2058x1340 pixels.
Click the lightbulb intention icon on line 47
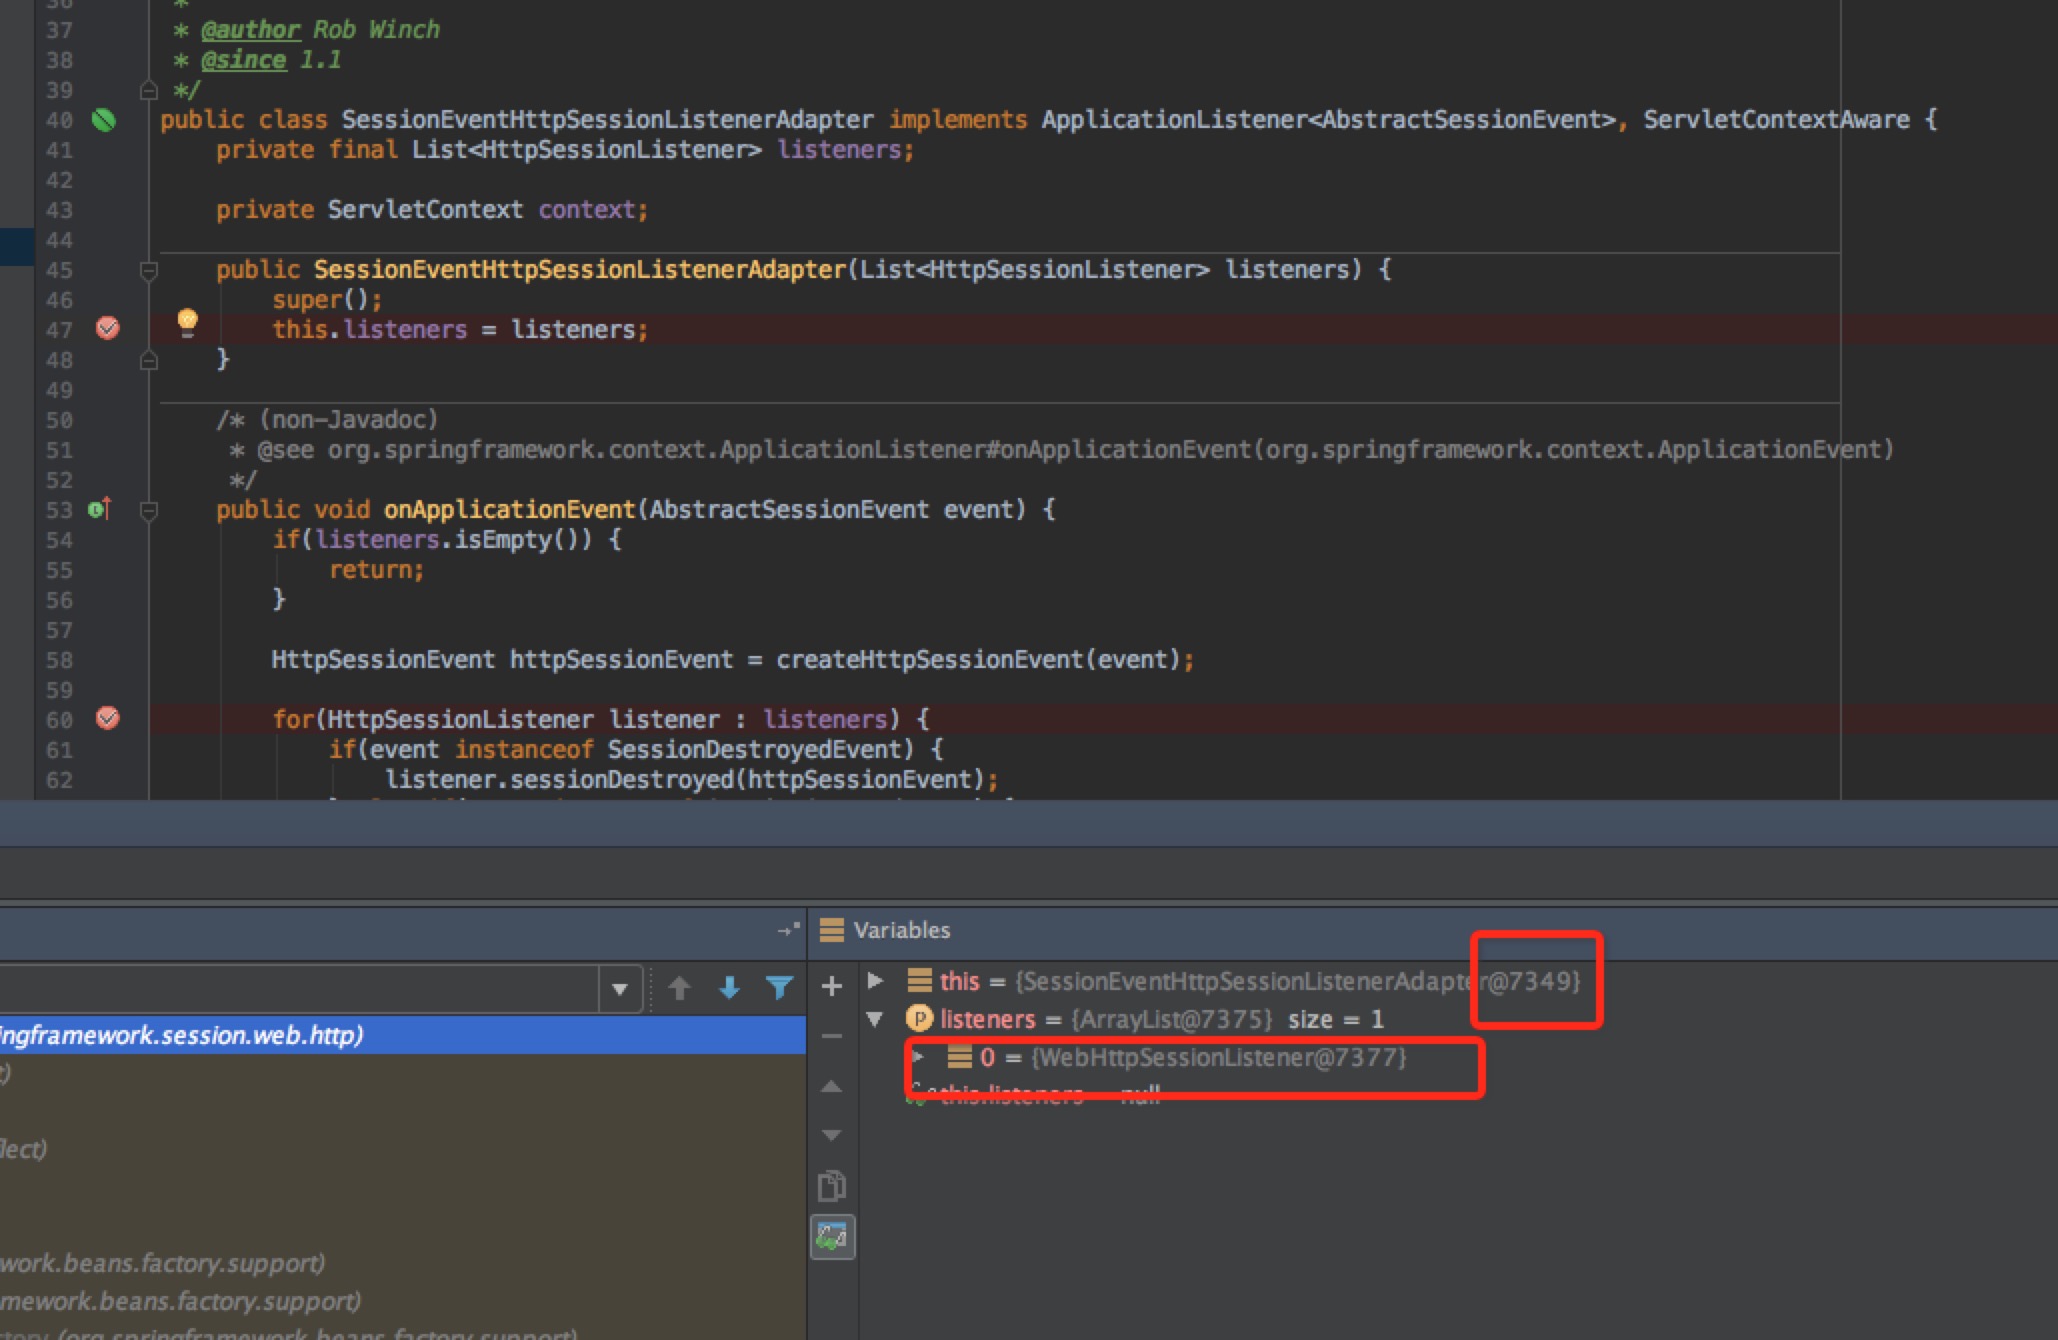point(187,321)
